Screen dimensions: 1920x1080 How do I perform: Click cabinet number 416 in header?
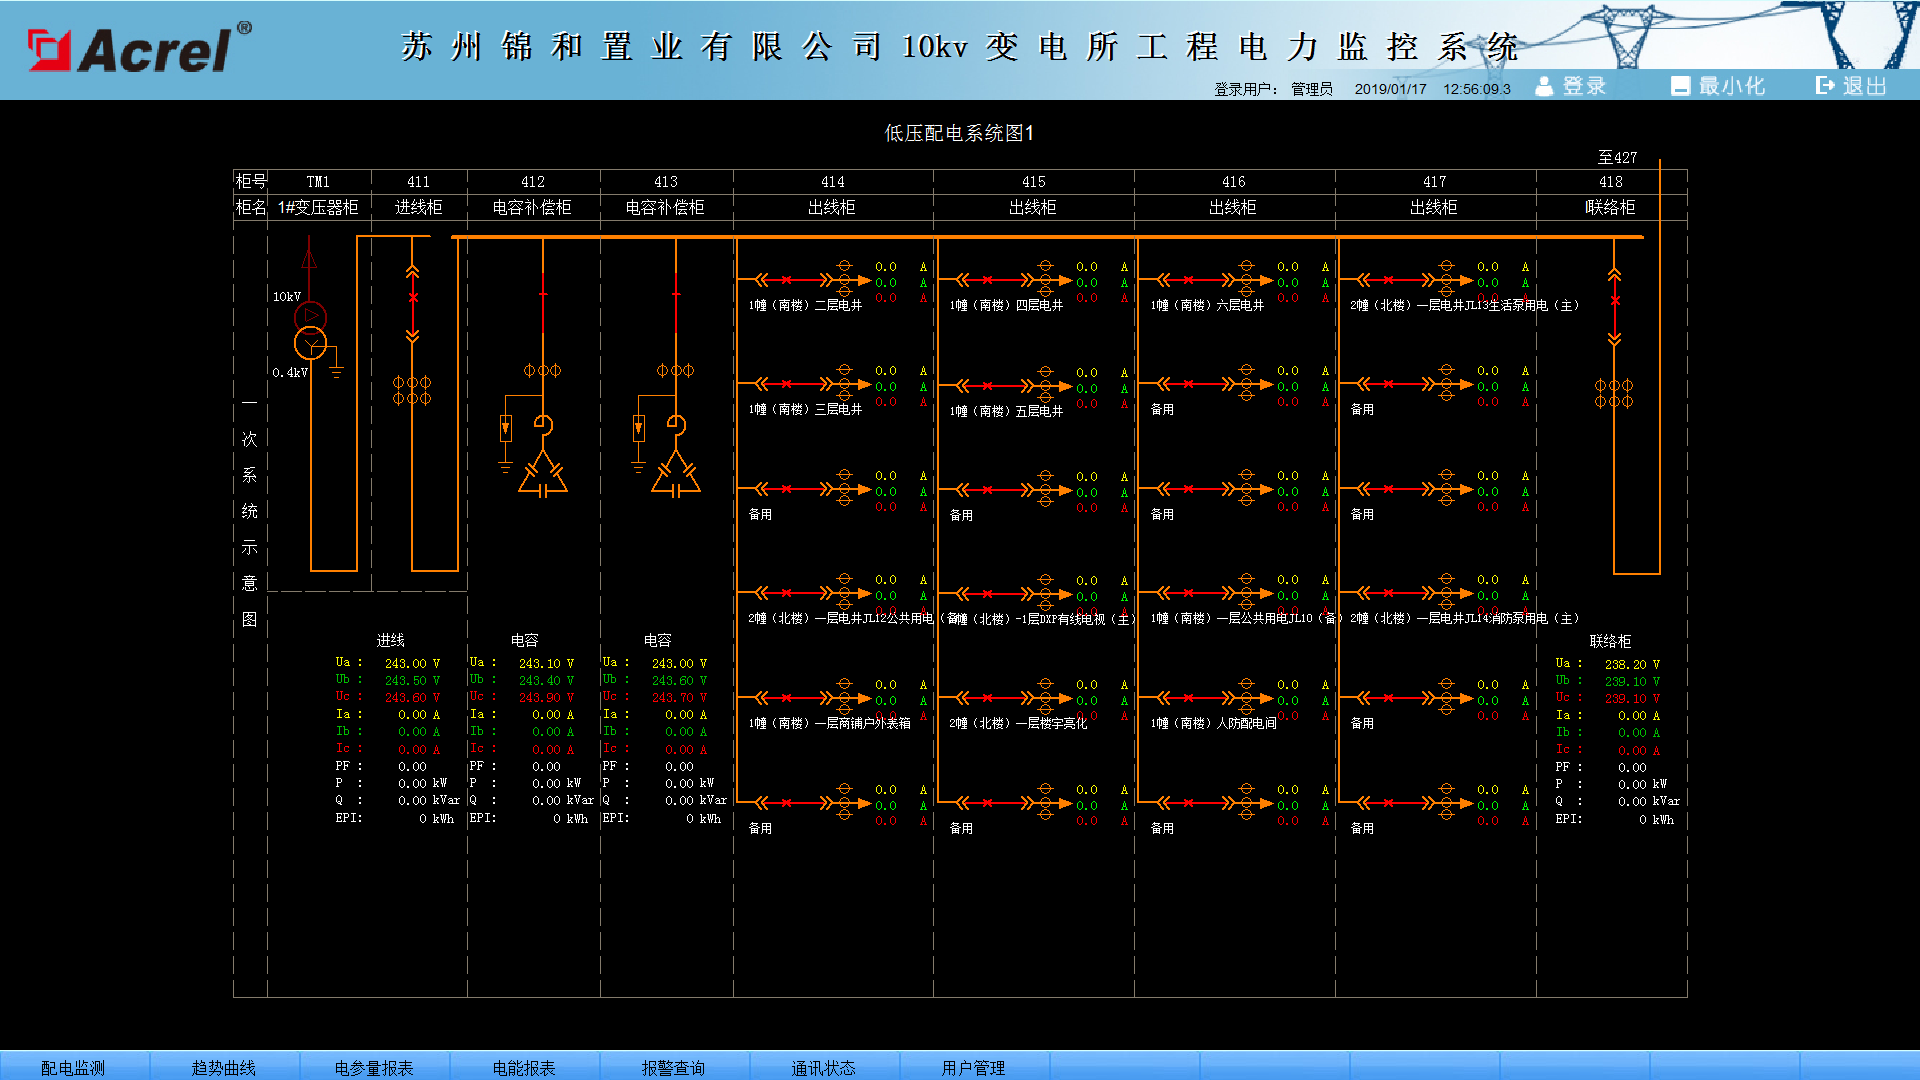pyautogui.click(x=1234, y=182)
